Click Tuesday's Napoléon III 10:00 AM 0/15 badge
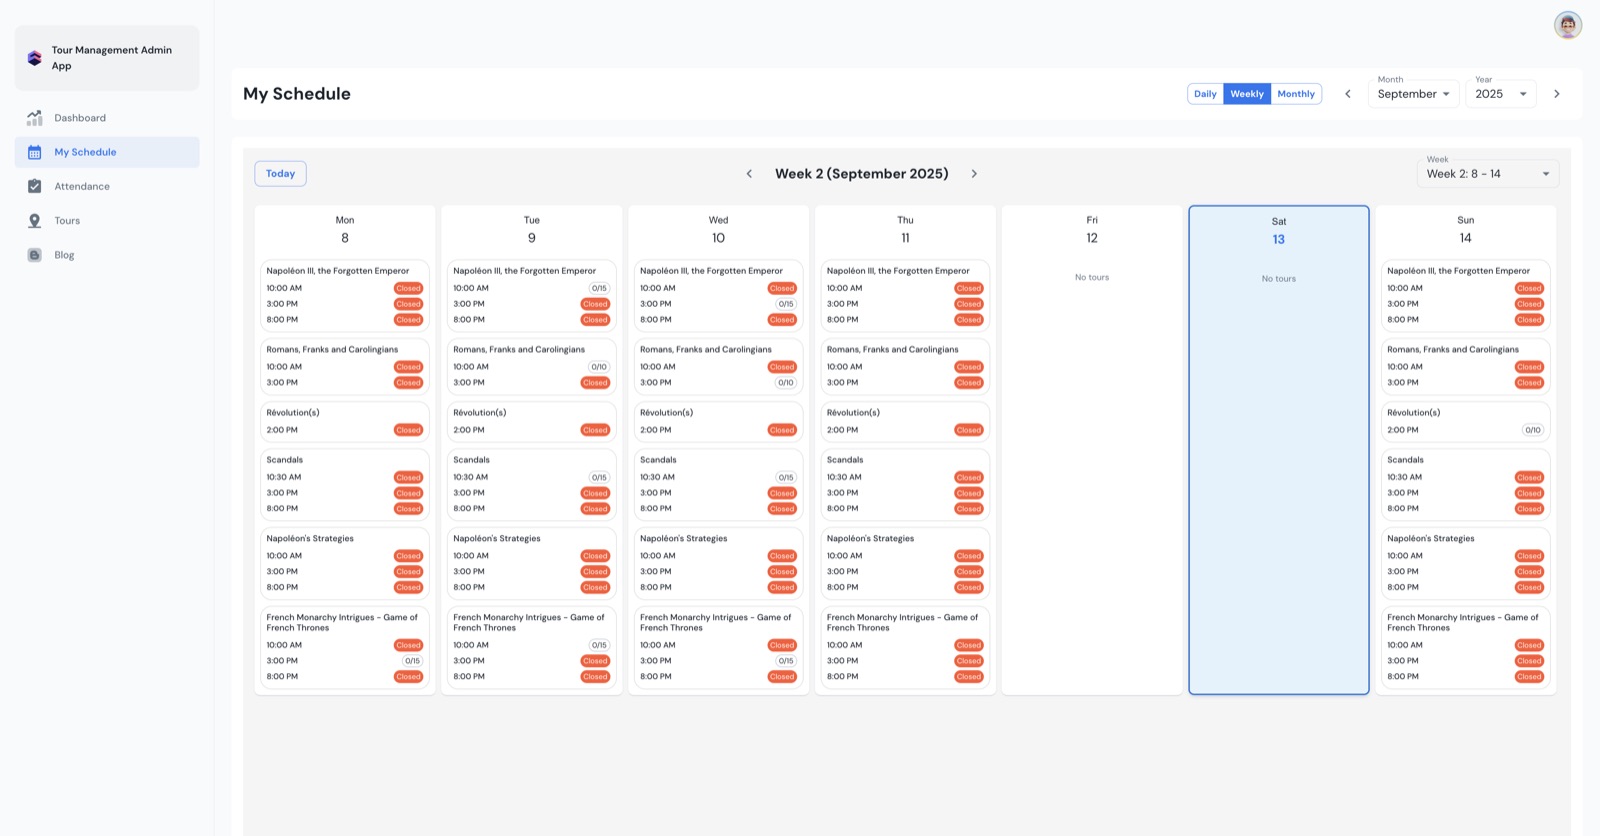This screenshot has width=1600, height=836. [599, 288]
